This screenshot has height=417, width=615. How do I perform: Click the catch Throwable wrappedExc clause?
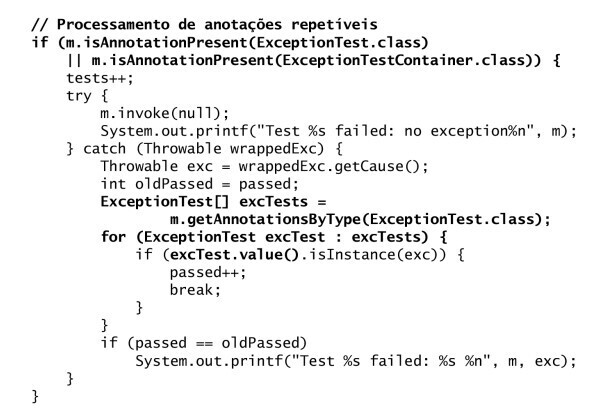click(204, 149)
